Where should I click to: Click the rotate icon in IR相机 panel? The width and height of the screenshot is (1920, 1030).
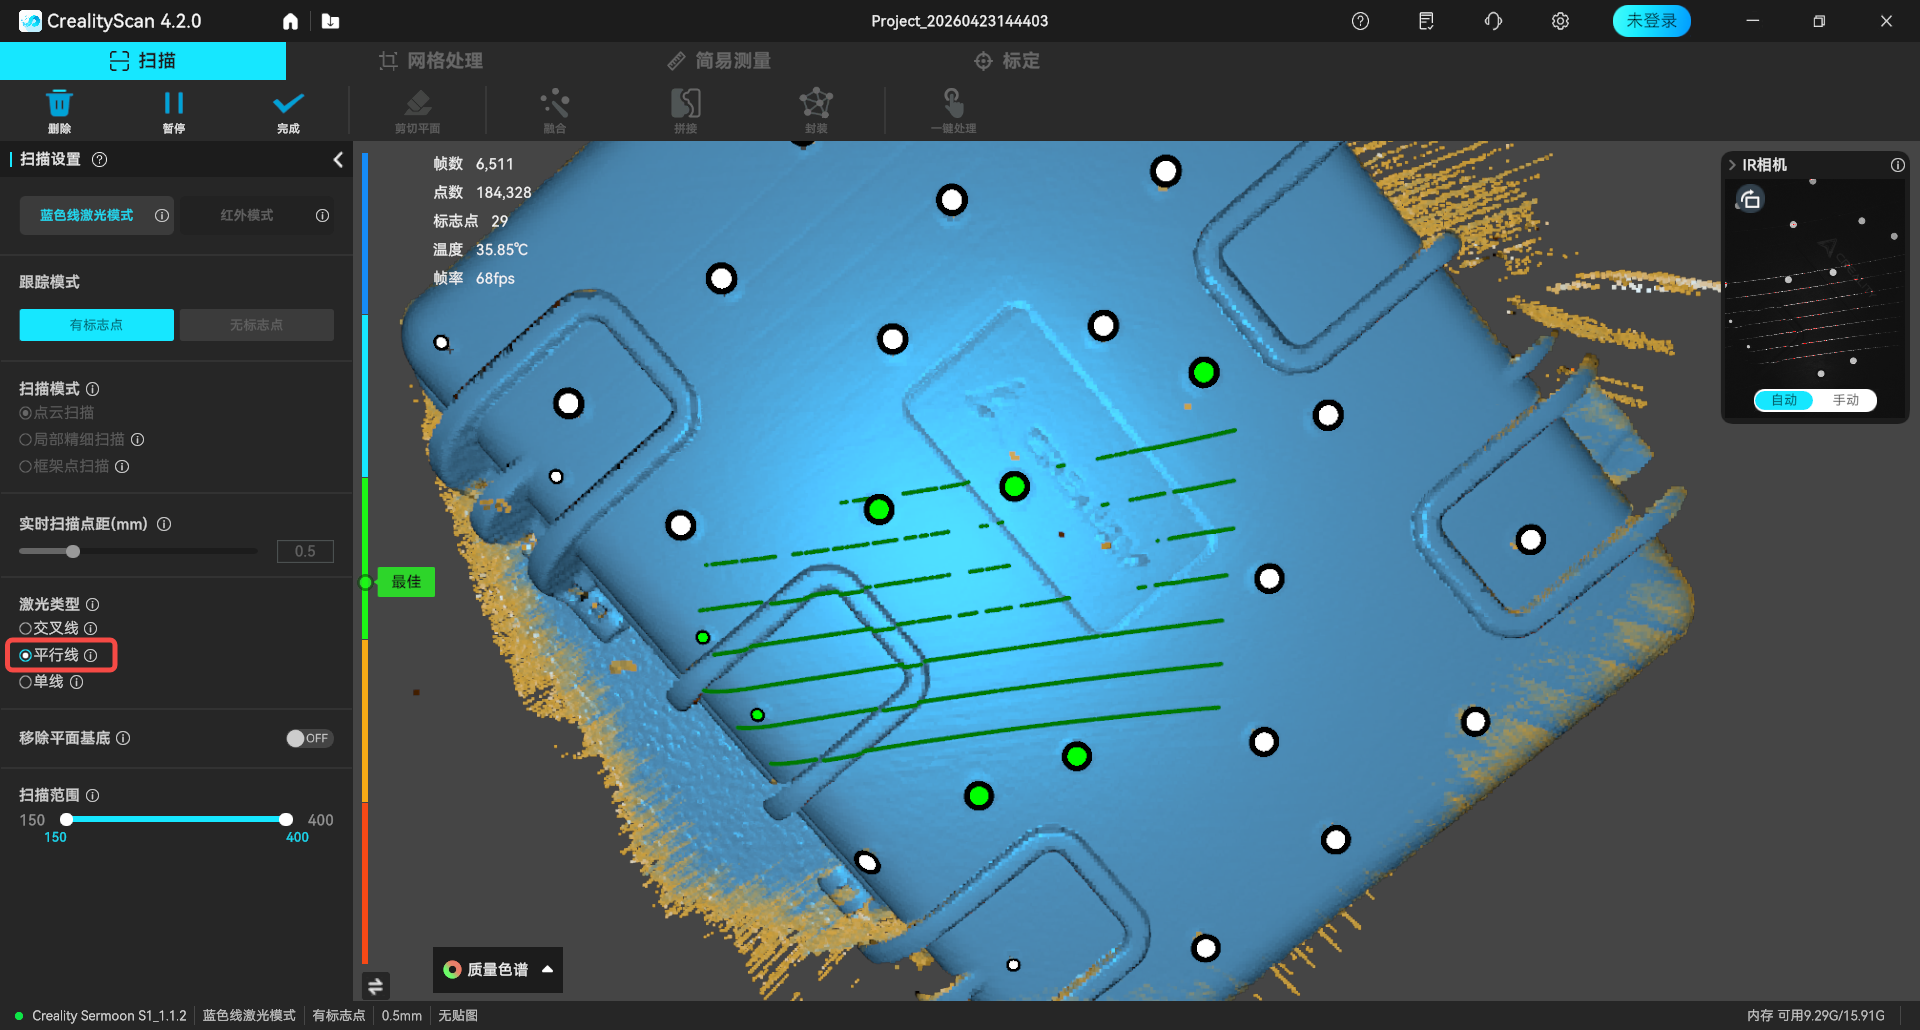[x=1750, y=200]
